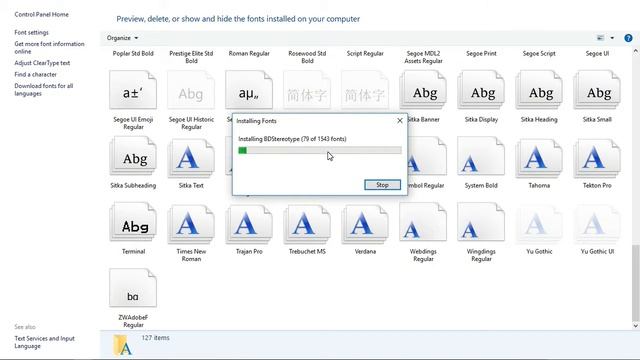Open the Organize dropdown menu
Screen dimensions: 640x360
tap(122, 38)
